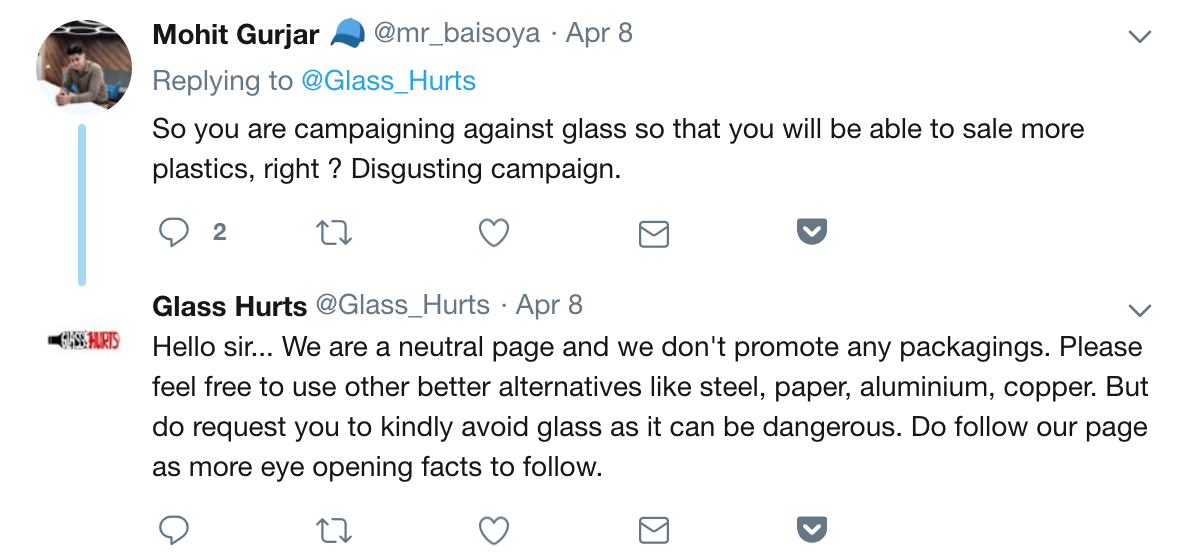Reply to Mohit Gurjar's tweet
Image resolution: width=1184 pixels, height=558 pixels.
175,233
